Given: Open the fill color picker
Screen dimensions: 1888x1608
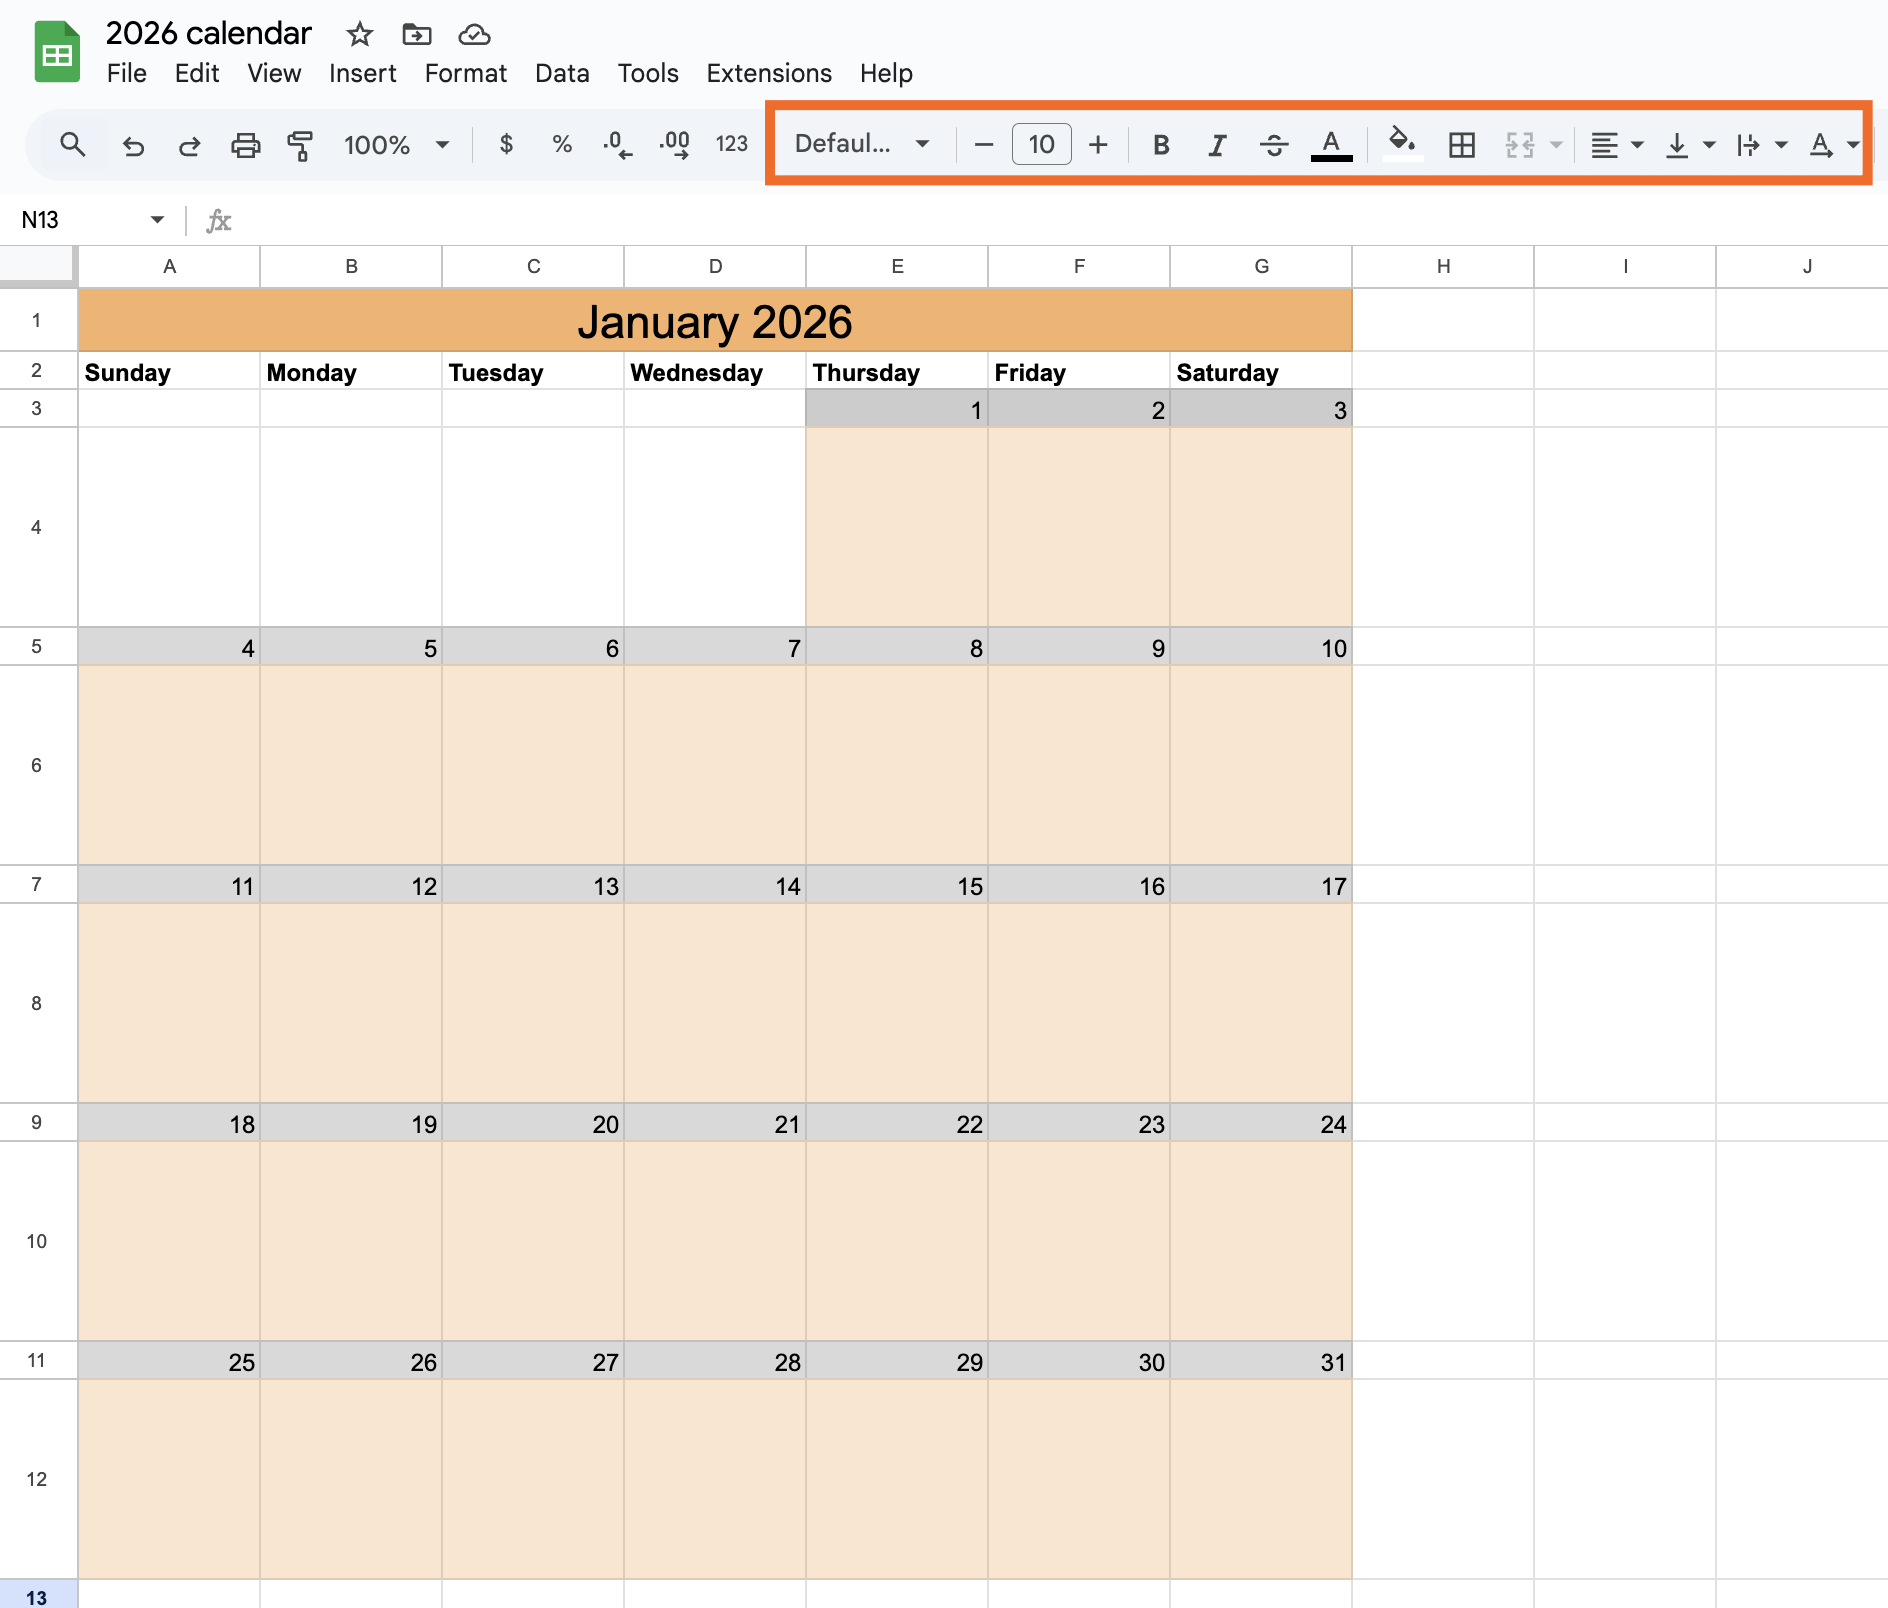Looking at the screenshot, I should 1401,145.
